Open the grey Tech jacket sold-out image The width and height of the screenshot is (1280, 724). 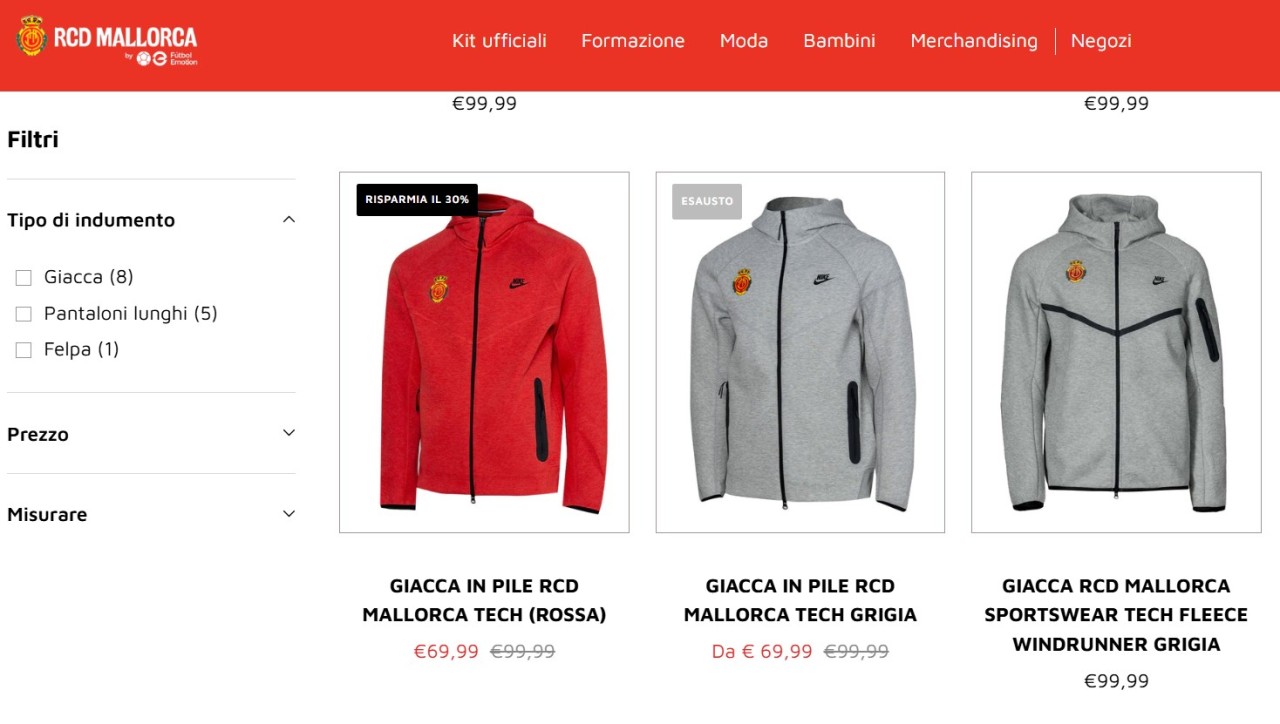click(x=800, y=352)
